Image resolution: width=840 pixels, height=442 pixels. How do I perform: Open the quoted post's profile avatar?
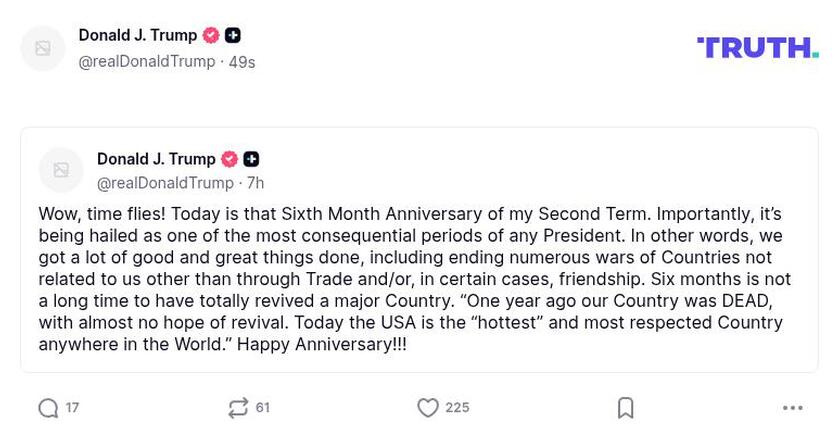point(61,170)
